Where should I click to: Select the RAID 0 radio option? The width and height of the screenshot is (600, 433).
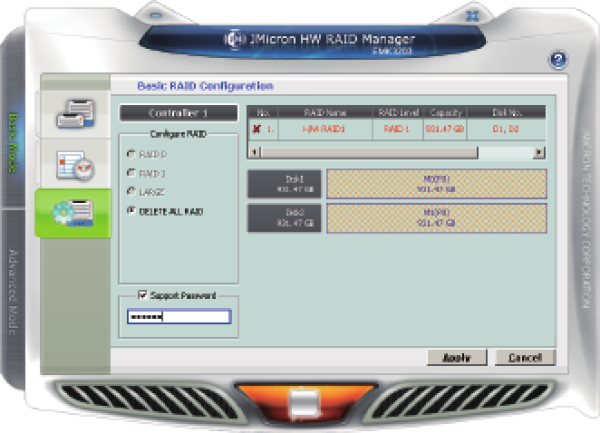(x=129, y=154)
